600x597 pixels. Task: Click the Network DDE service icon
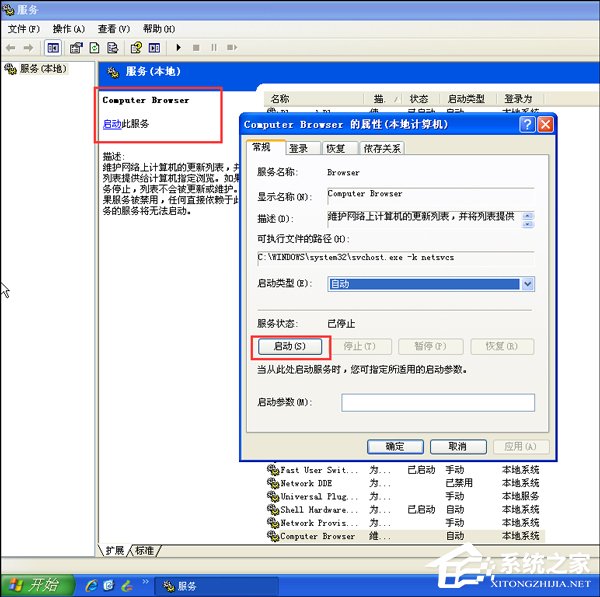point(272,483)
